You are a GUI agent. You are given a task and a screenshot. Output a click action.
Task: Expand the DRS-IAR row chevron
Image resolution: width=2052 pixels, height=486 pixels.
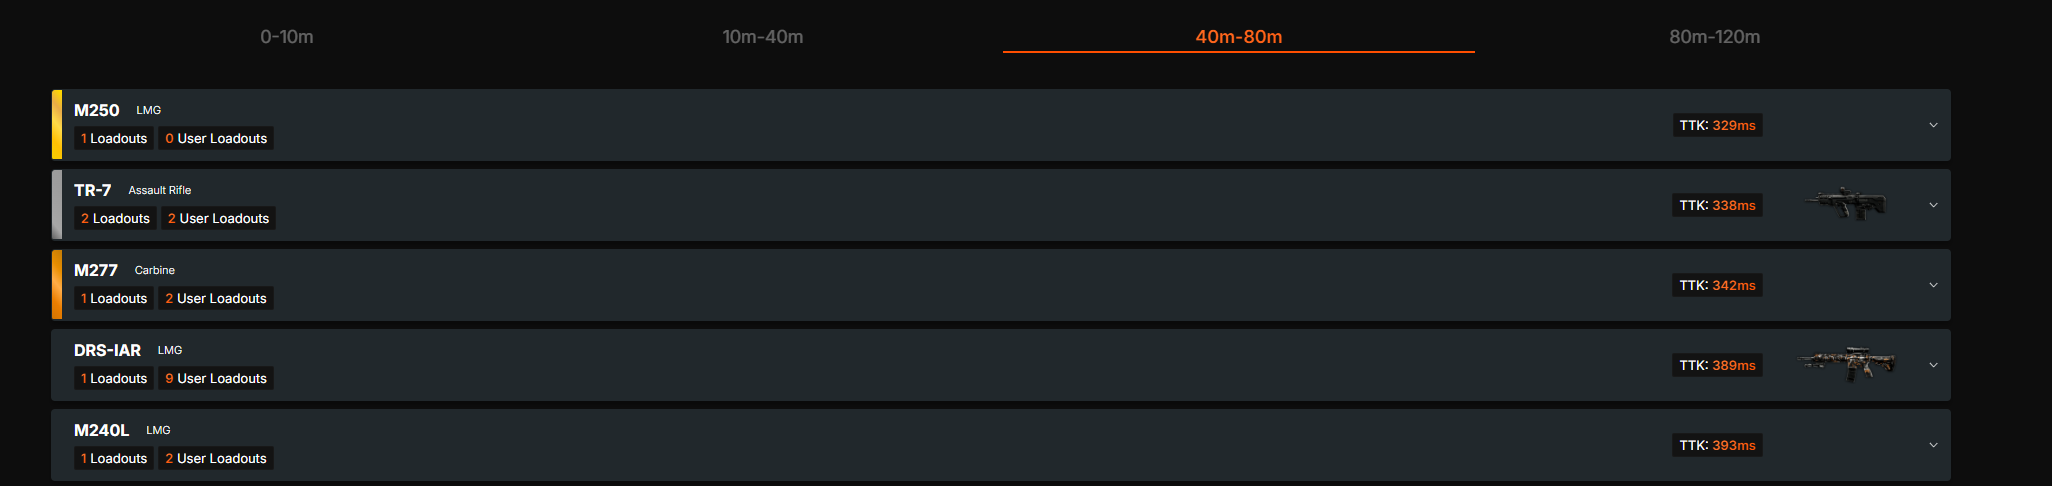coord(1933,365)
